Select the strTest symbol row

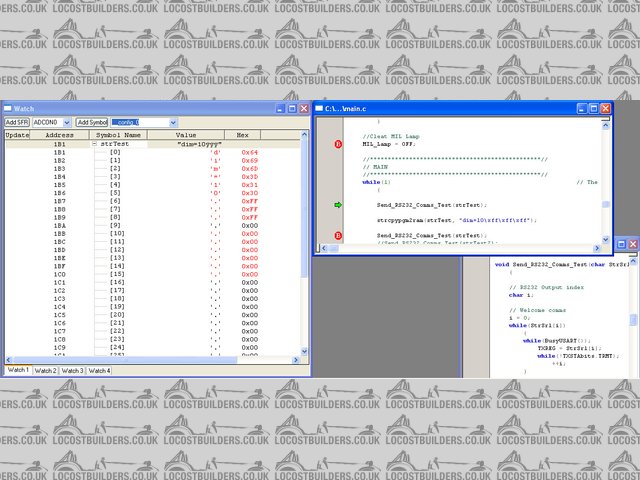153,144
